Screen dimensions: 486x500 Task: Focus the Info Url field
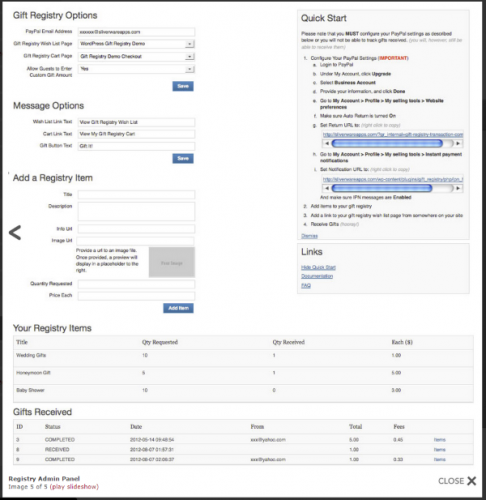(136, 229)
